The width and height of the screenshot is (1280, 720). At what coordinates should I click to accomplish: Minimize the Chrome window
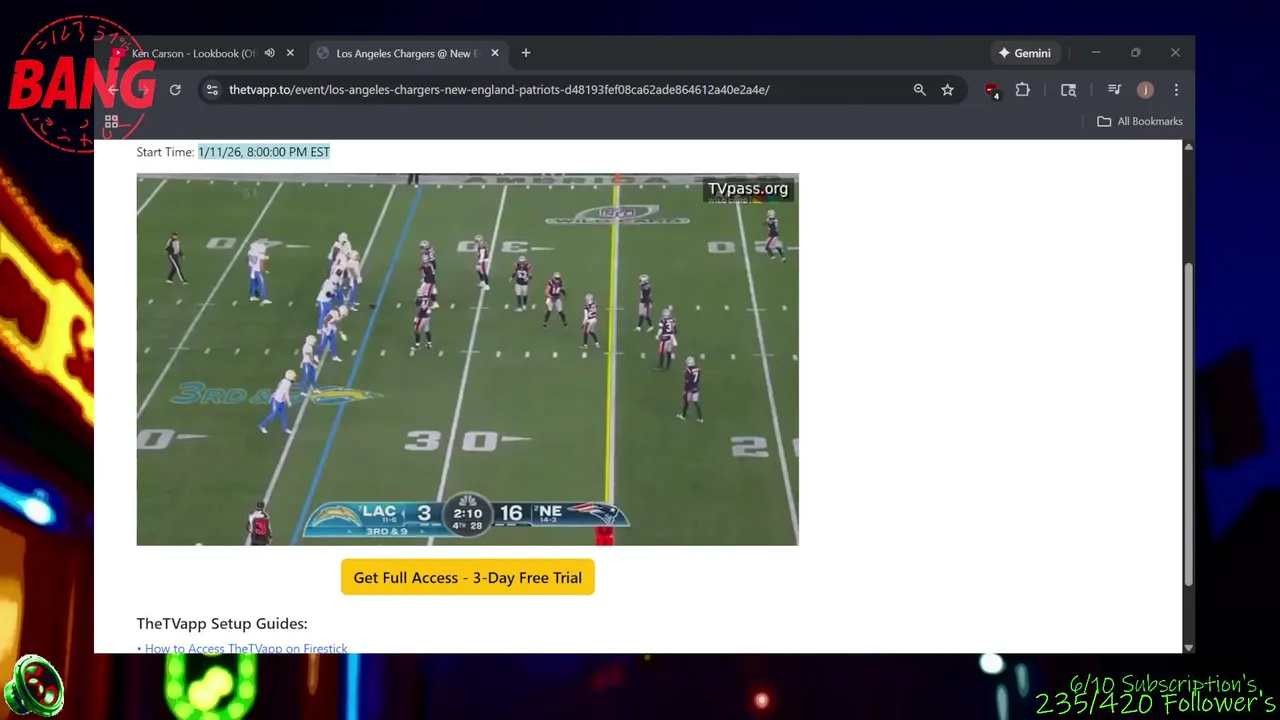tap(1096, 53)
